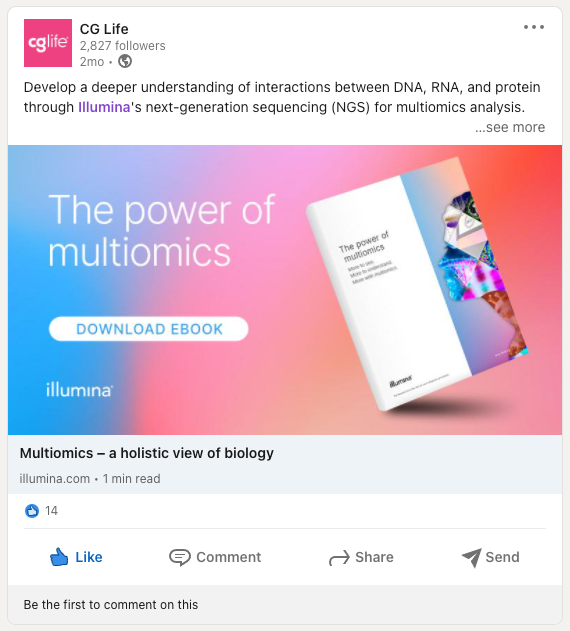This screenshot has height=631, width=570.
Task: Click the globe visibility icon
Action: (125, 61)
